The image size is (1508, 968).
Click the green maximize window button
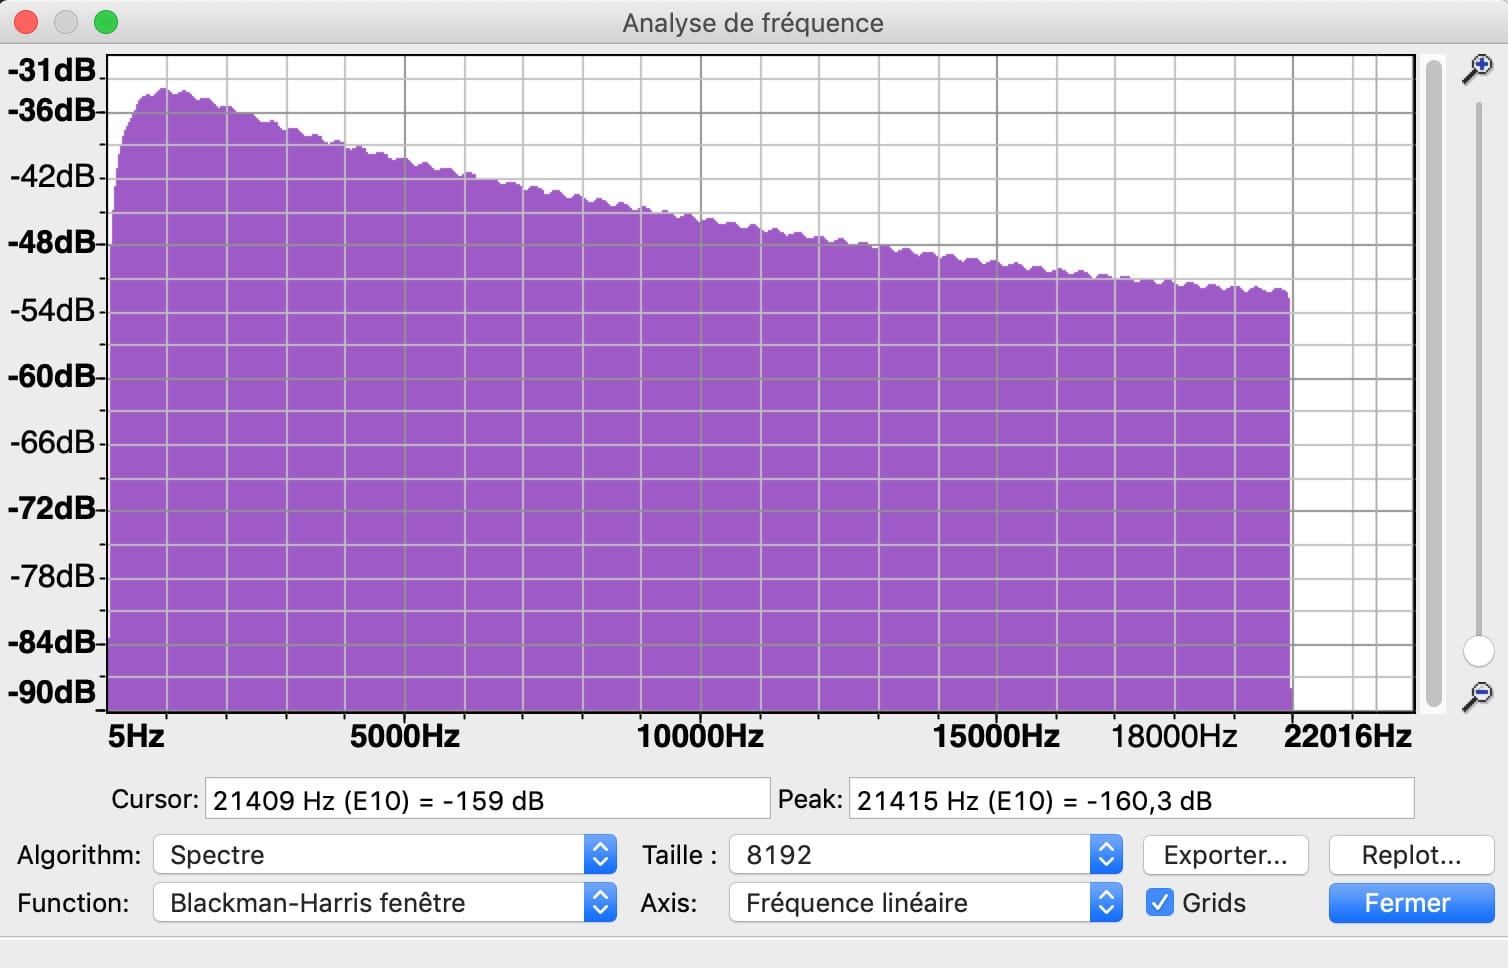coord(106,22)
